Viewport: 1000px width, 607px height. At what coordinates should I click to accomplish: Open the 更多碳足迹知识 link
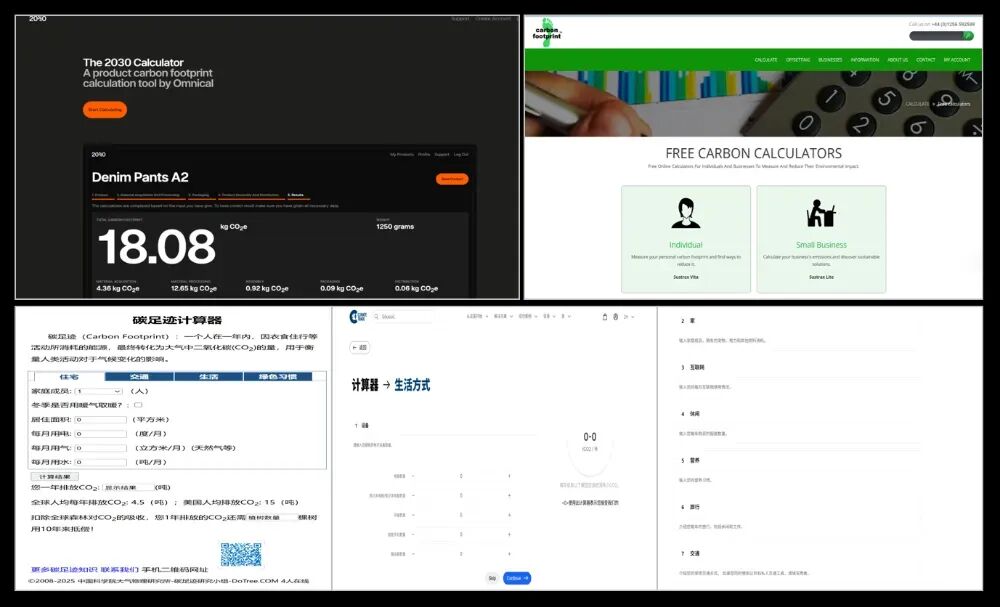click(63, 569)
